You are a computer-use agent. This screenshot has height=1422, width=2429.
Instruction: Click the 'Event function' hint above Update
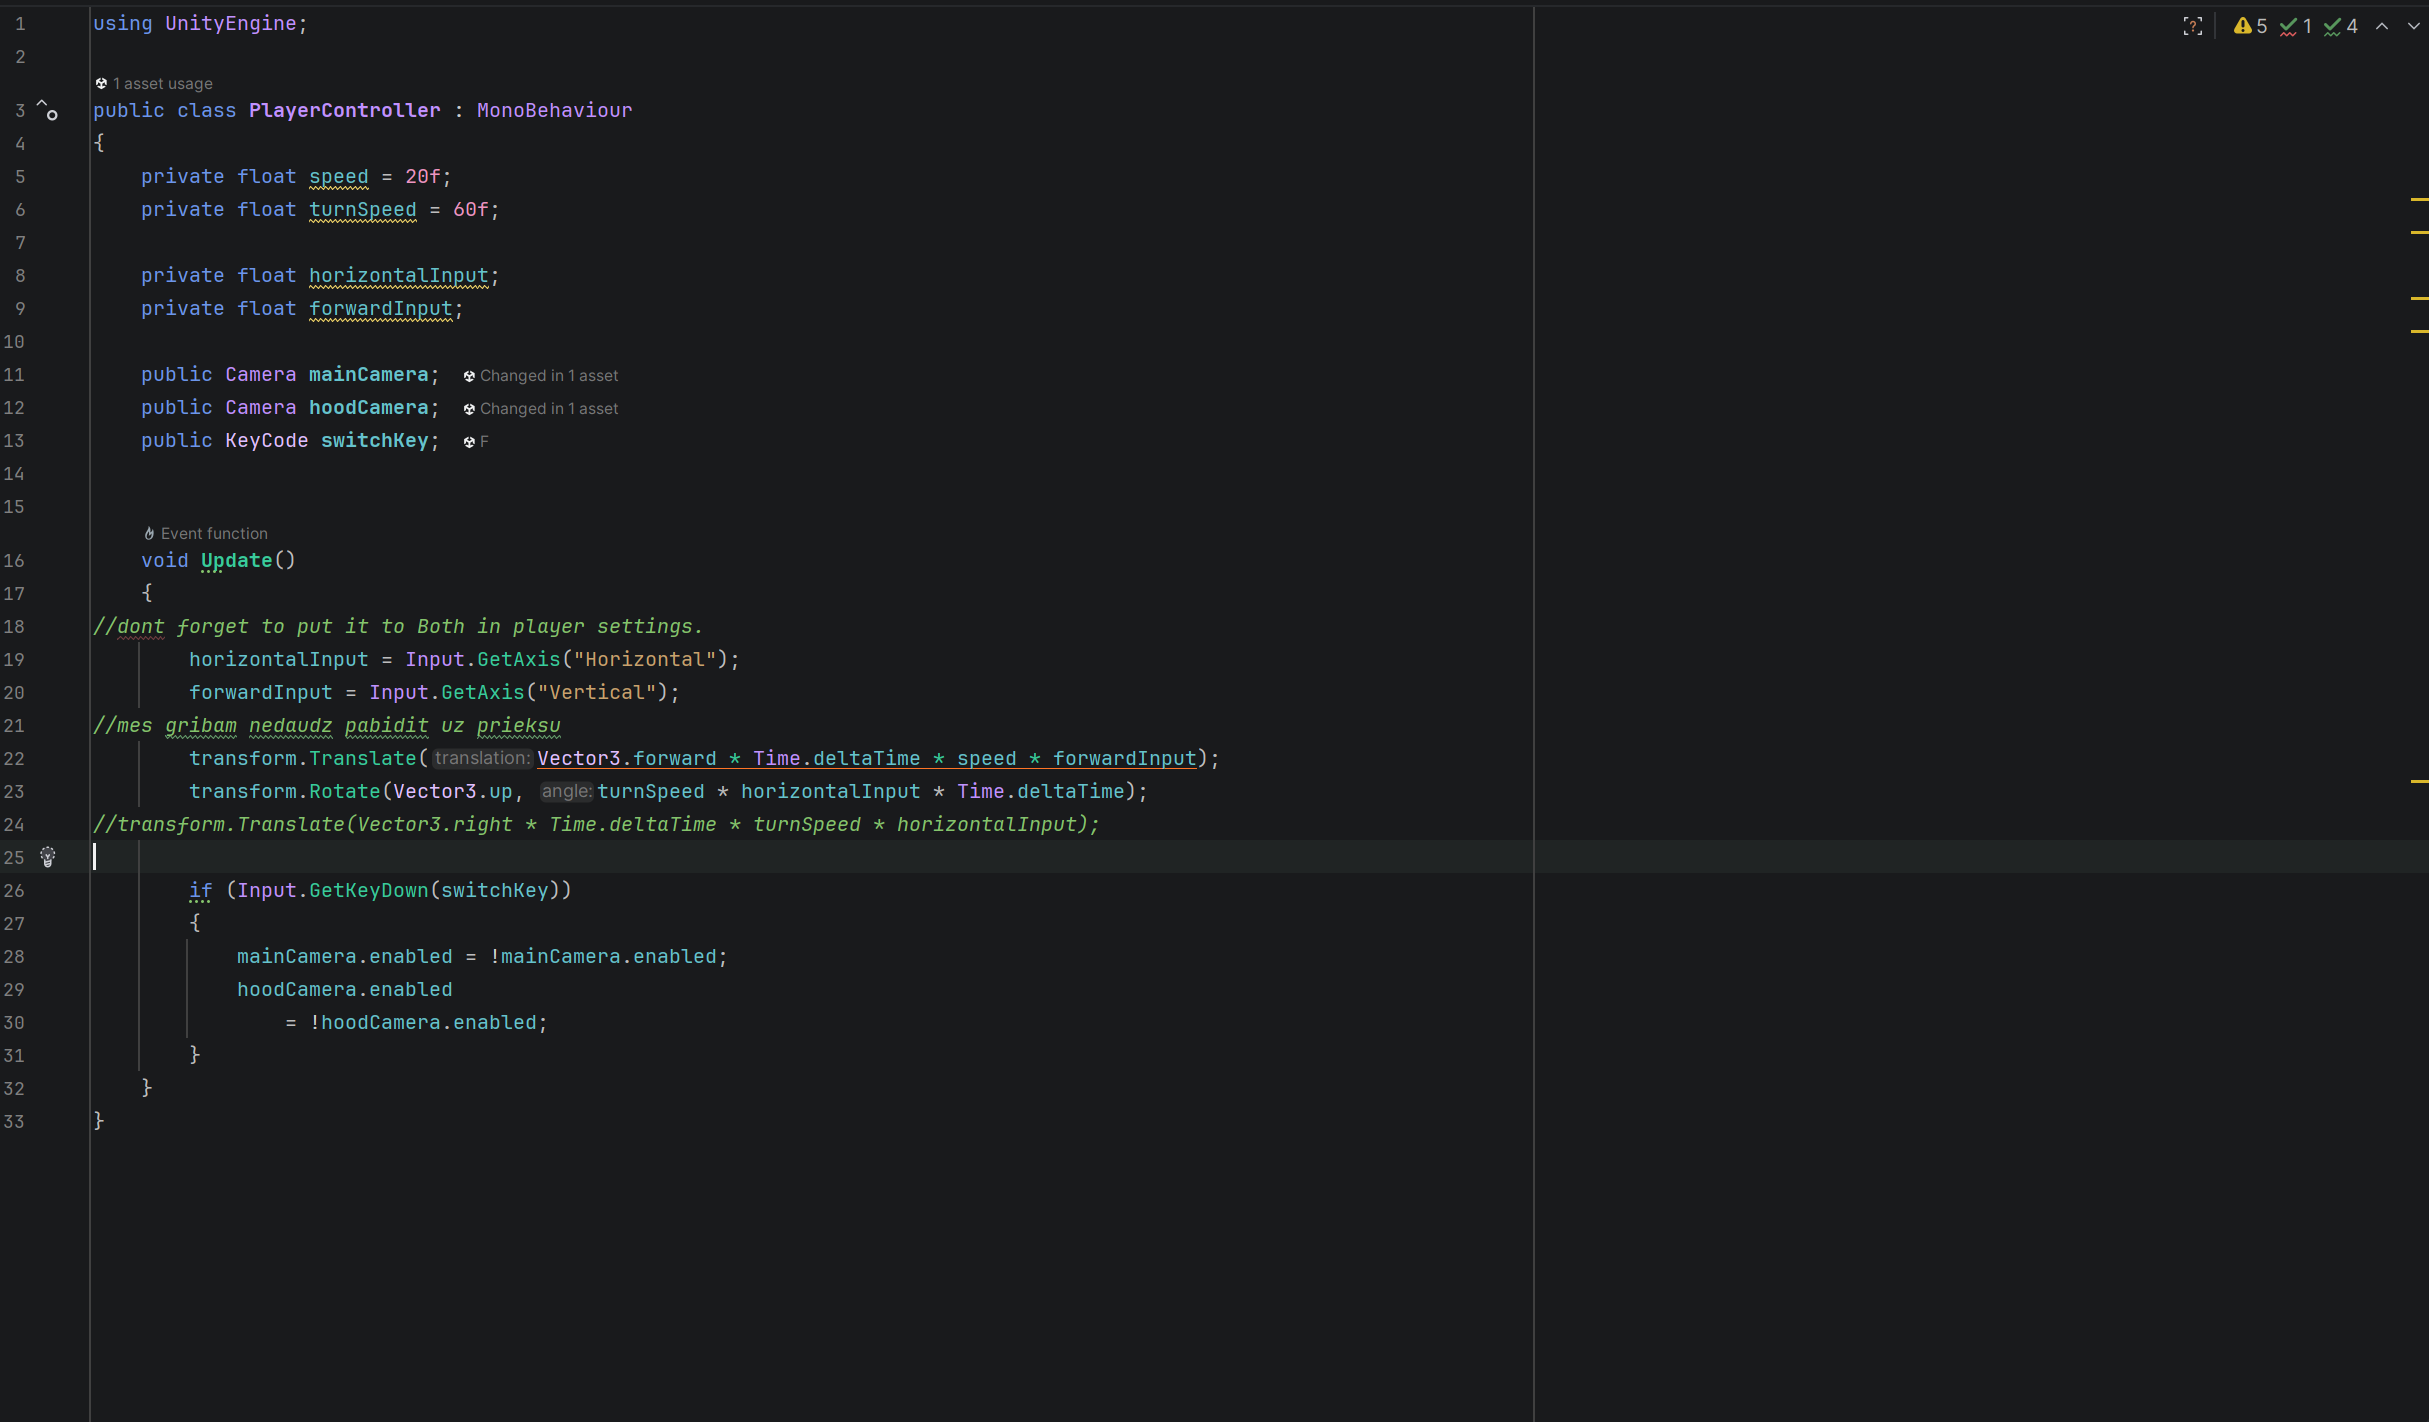(x=213, y=534)
